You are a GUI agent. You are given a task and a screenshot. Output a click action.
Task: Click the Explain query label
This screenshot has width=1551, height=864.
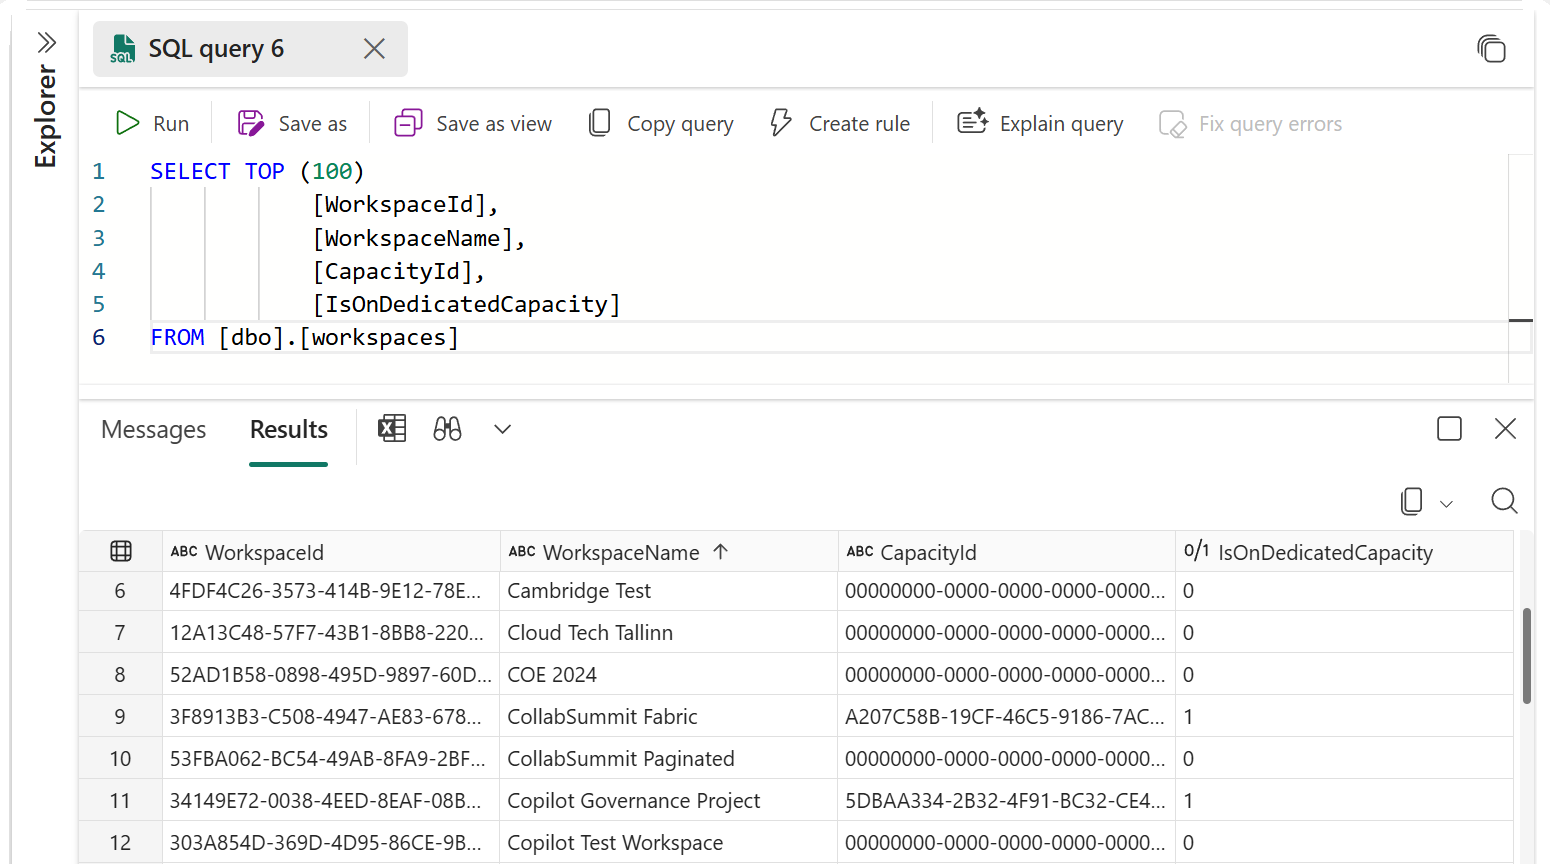[x=1061, y=124]
